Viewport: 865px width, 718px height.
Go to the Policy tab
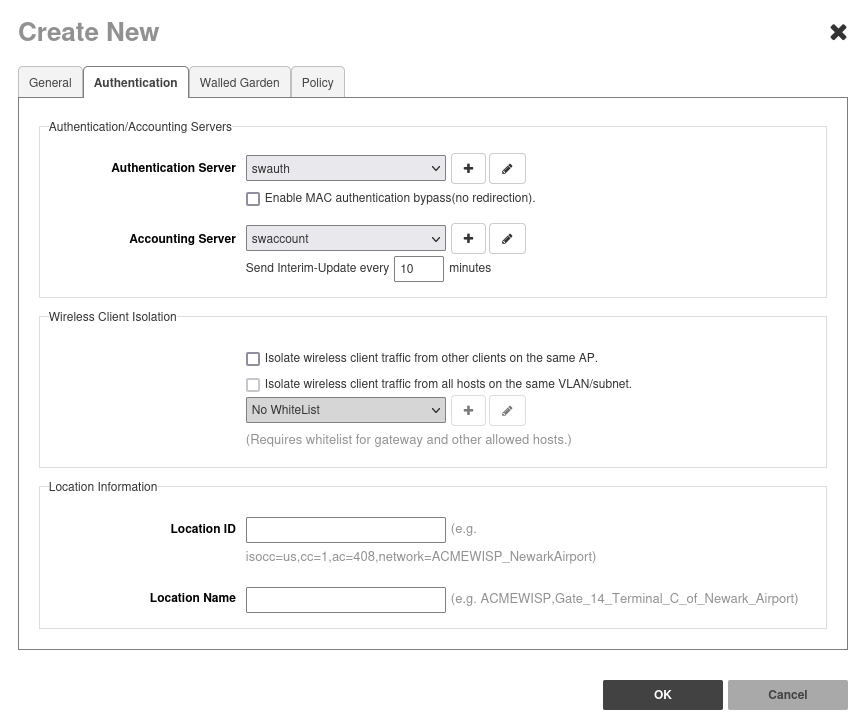317,83
